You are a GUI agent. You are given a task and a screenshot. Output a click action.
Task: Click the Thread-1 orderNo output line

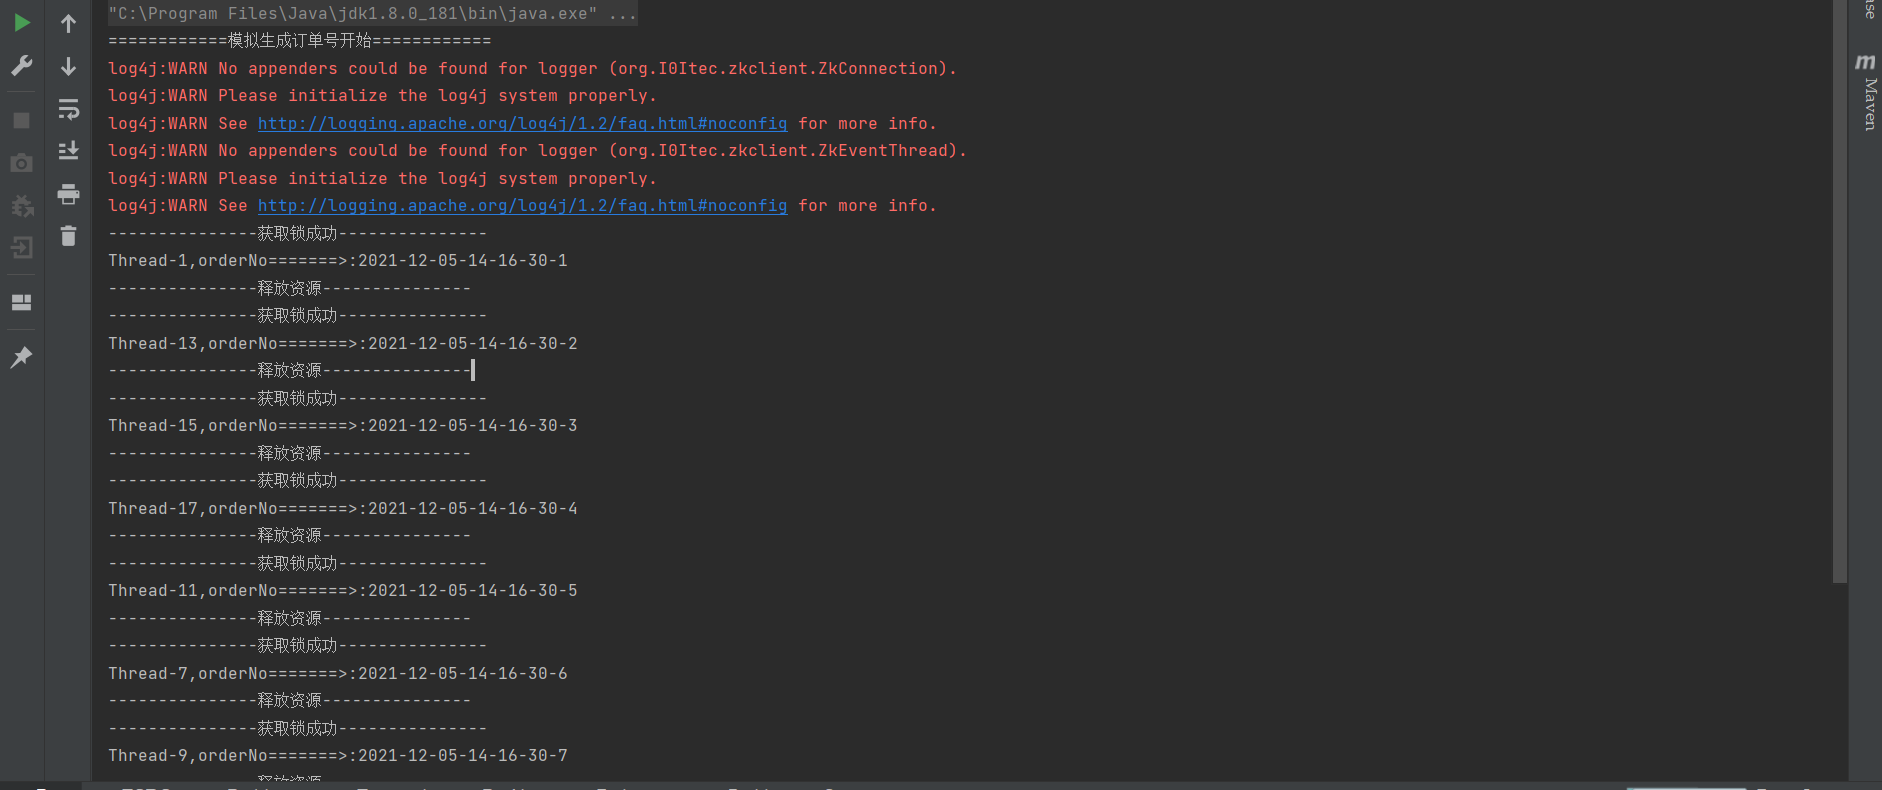[338, 260]
